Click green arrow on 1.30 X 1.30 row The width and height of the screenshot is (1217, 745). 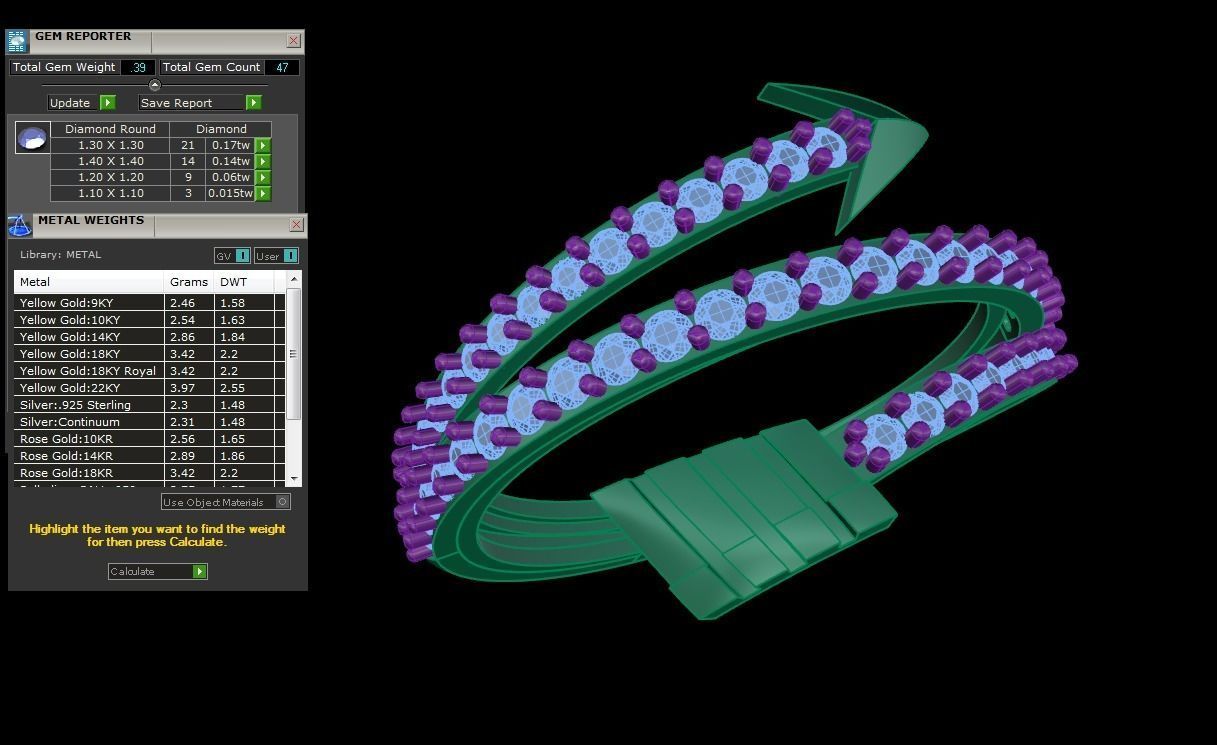263,145
